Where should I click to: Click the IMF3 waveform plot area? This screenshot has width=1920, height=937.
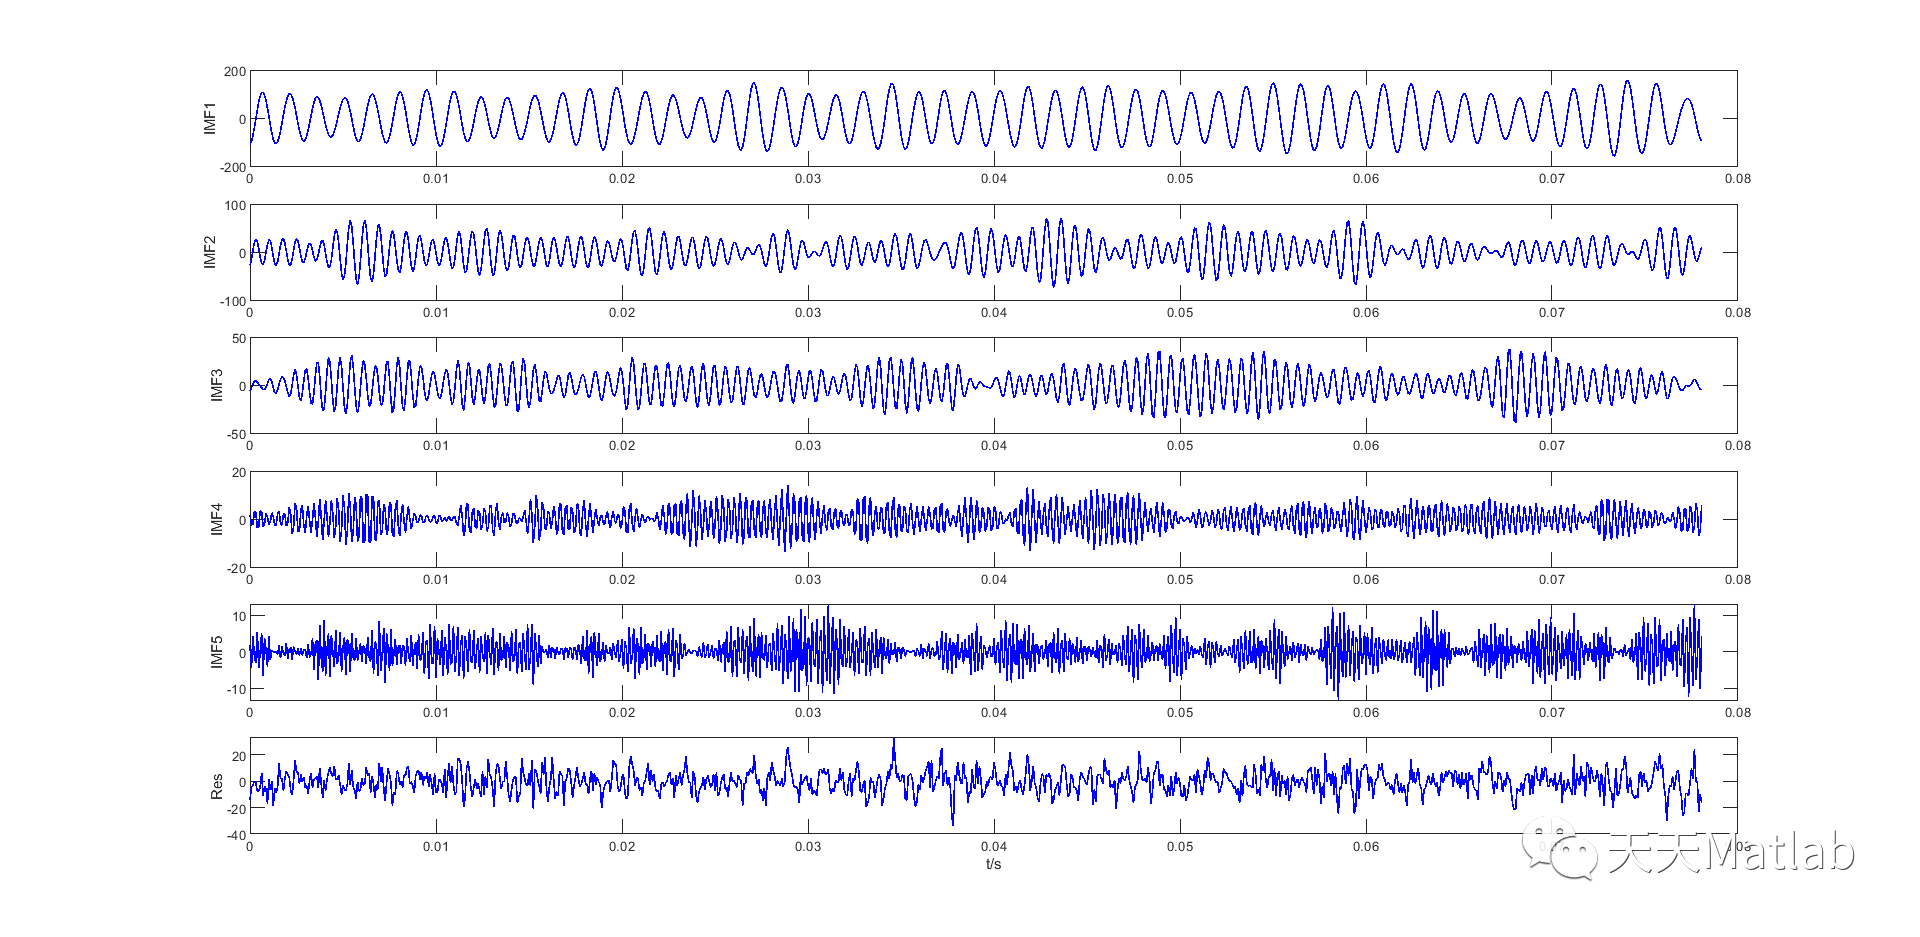pyautogui.click(x=993, y=385)
